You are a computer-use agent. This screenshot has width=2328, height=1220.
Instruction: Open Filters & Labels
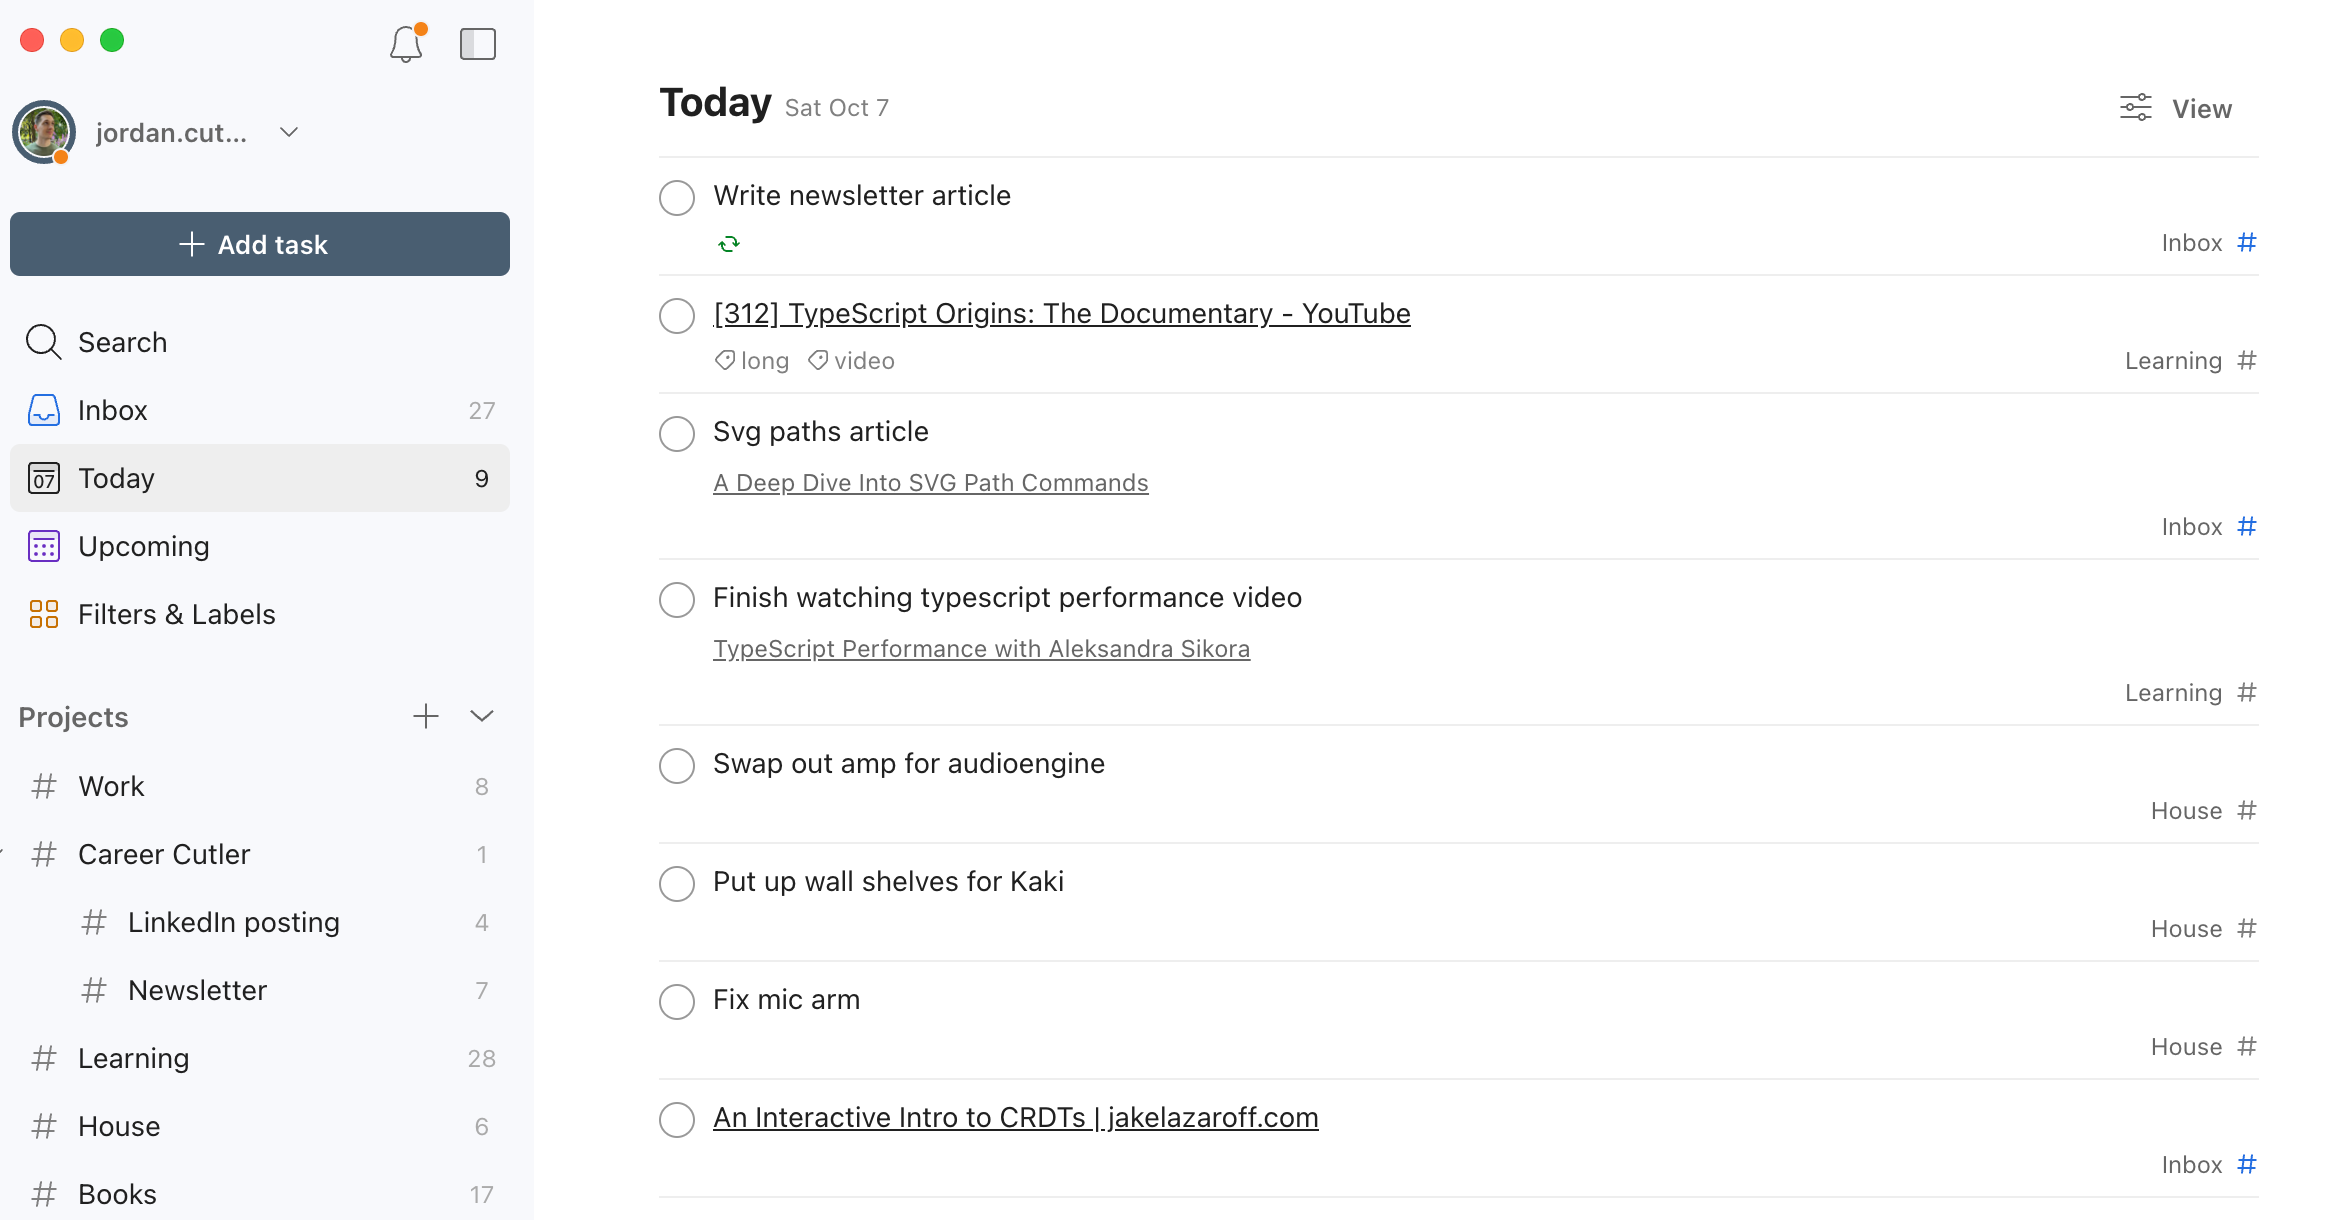176,614
